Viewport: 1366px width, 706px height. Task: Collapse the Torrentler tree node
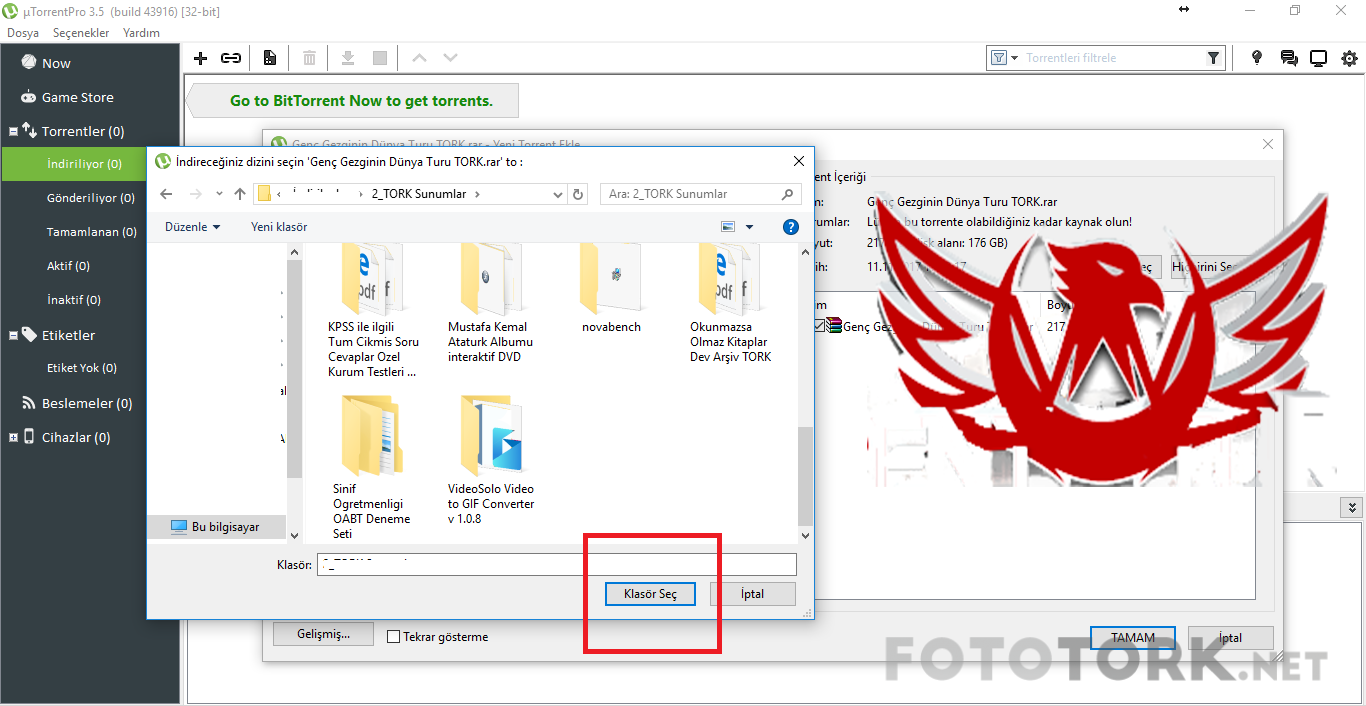click(13, 131)
